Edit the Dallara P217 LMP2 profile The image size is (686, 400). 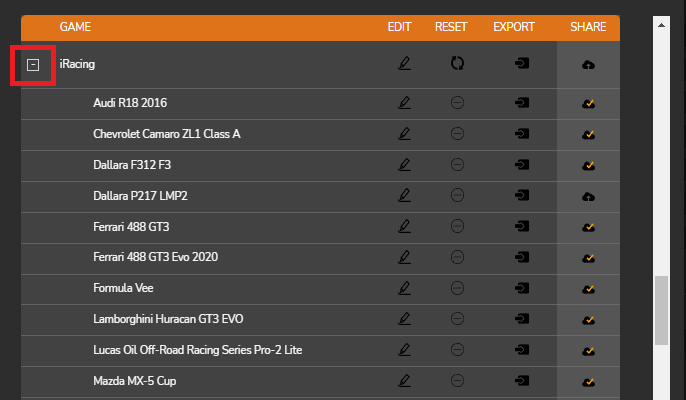pos(404,195)
